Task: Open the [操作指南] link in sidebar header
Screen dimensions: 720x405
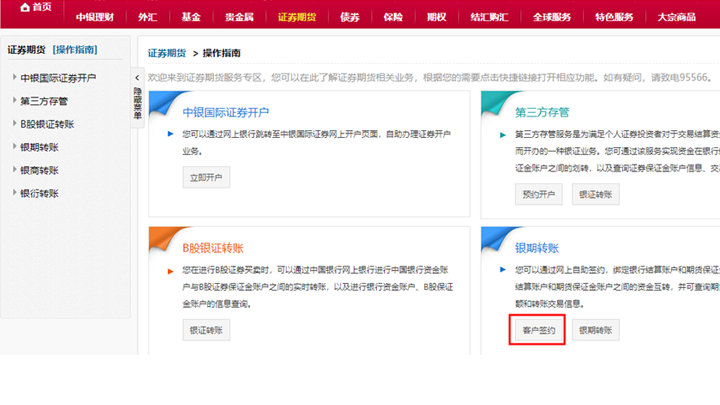Action: pos(76,49)
